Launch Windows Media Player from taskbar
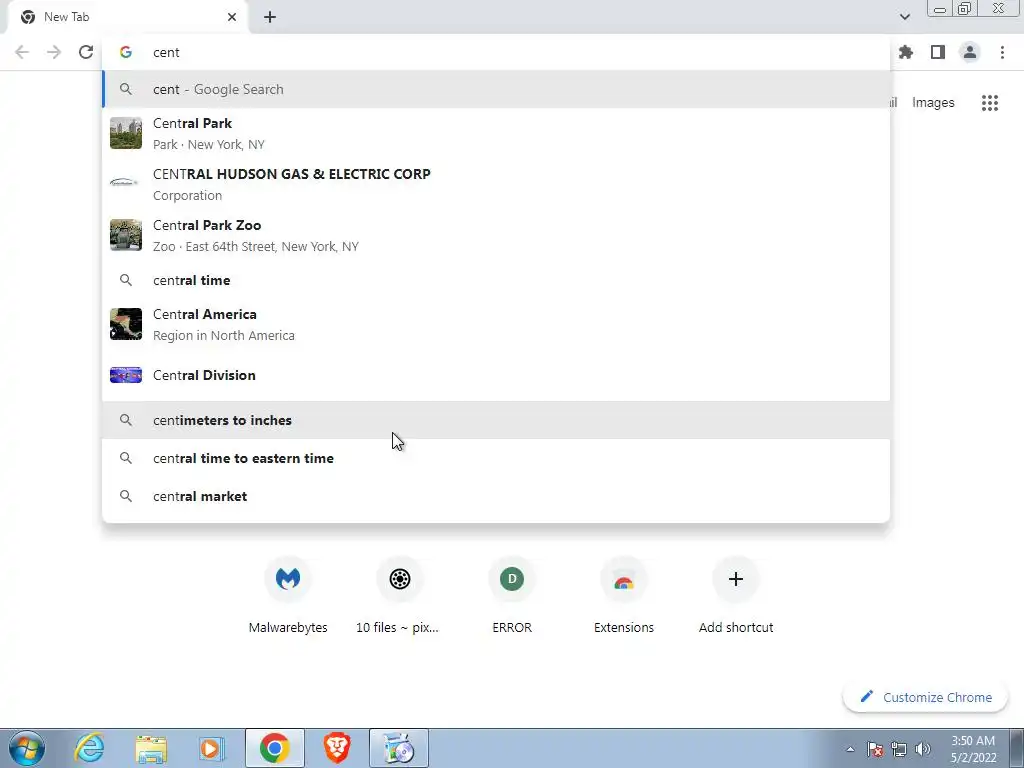The image size is (1024, 768). (x=212, y=748)
